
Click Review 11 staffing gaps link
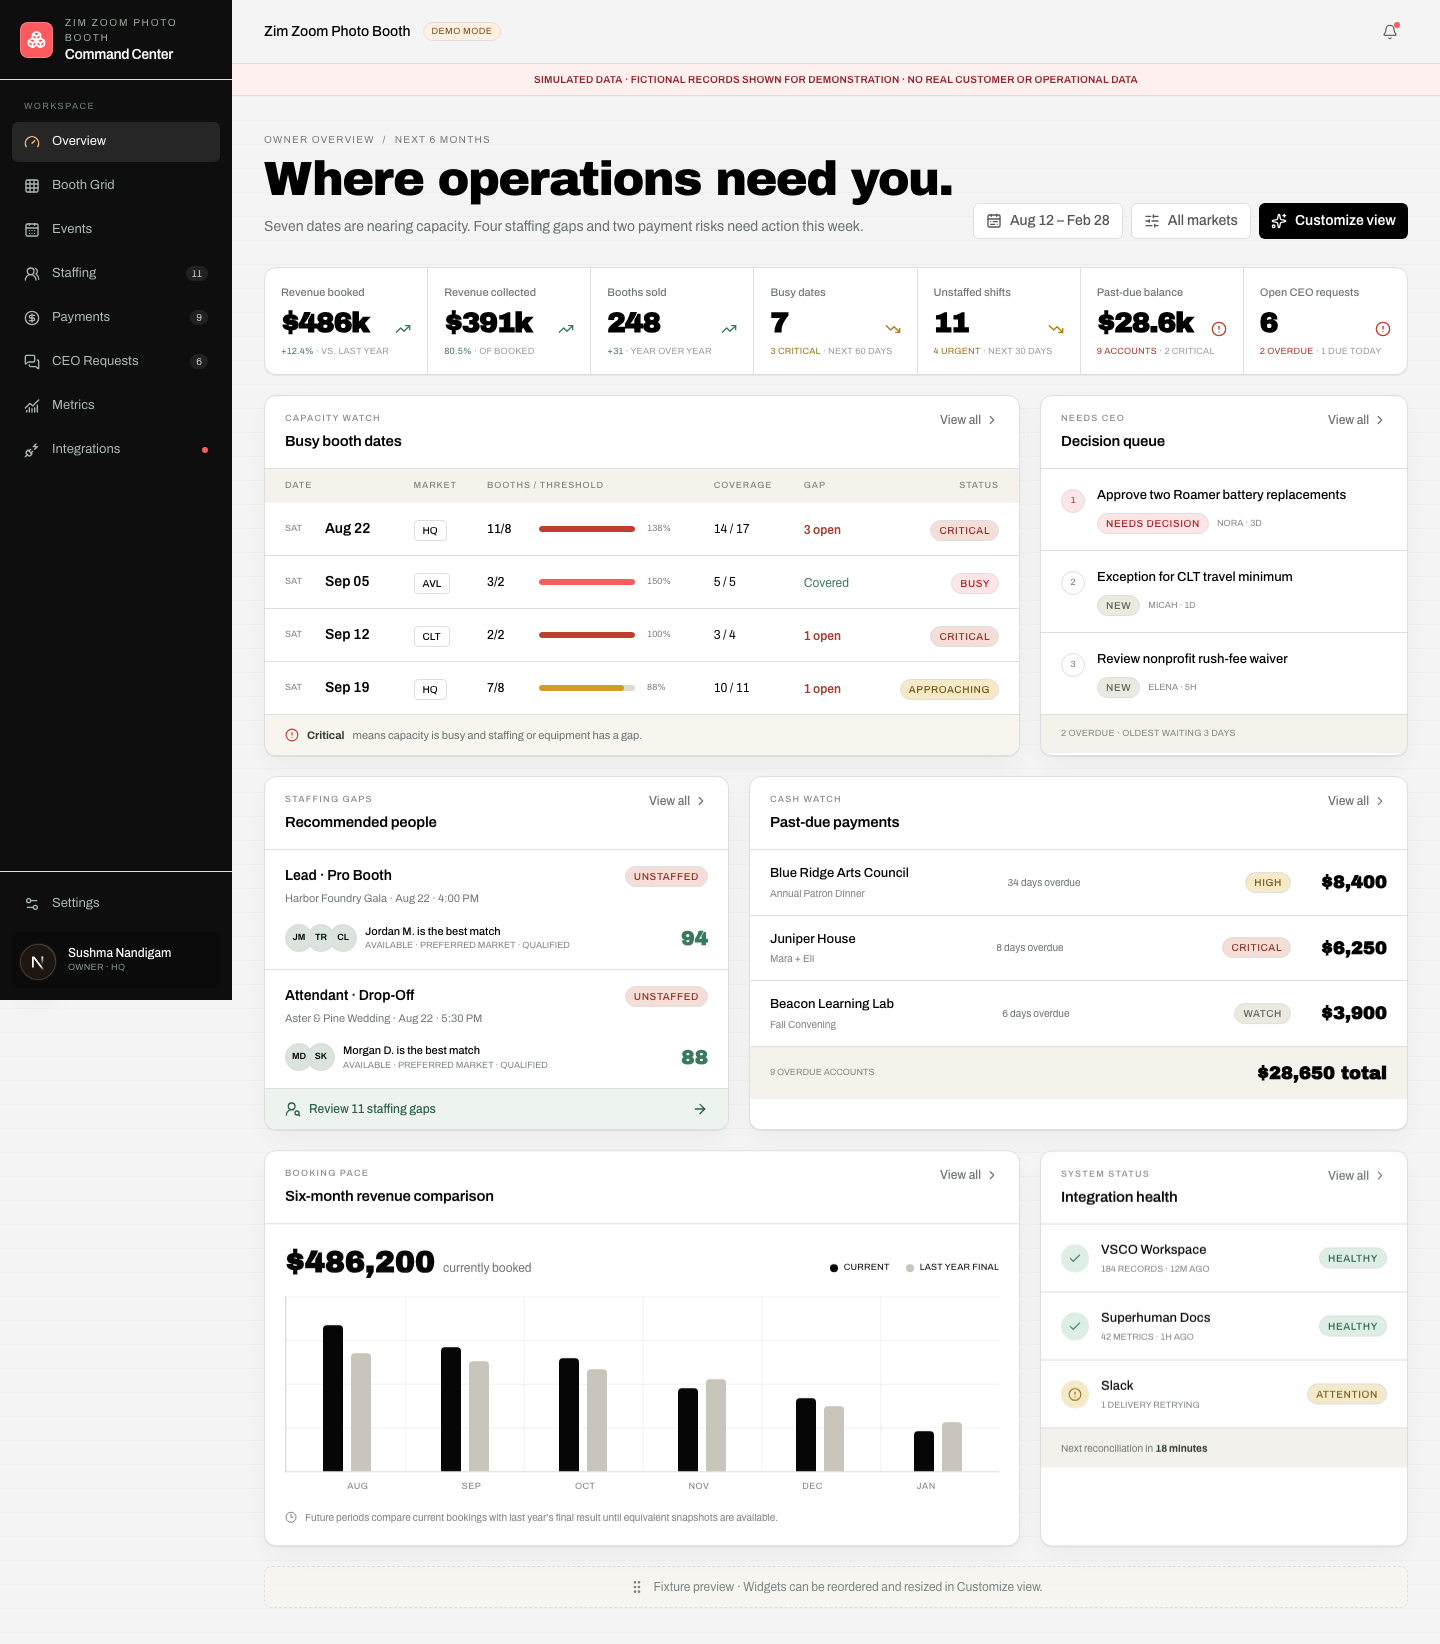tap(496, 1109)
